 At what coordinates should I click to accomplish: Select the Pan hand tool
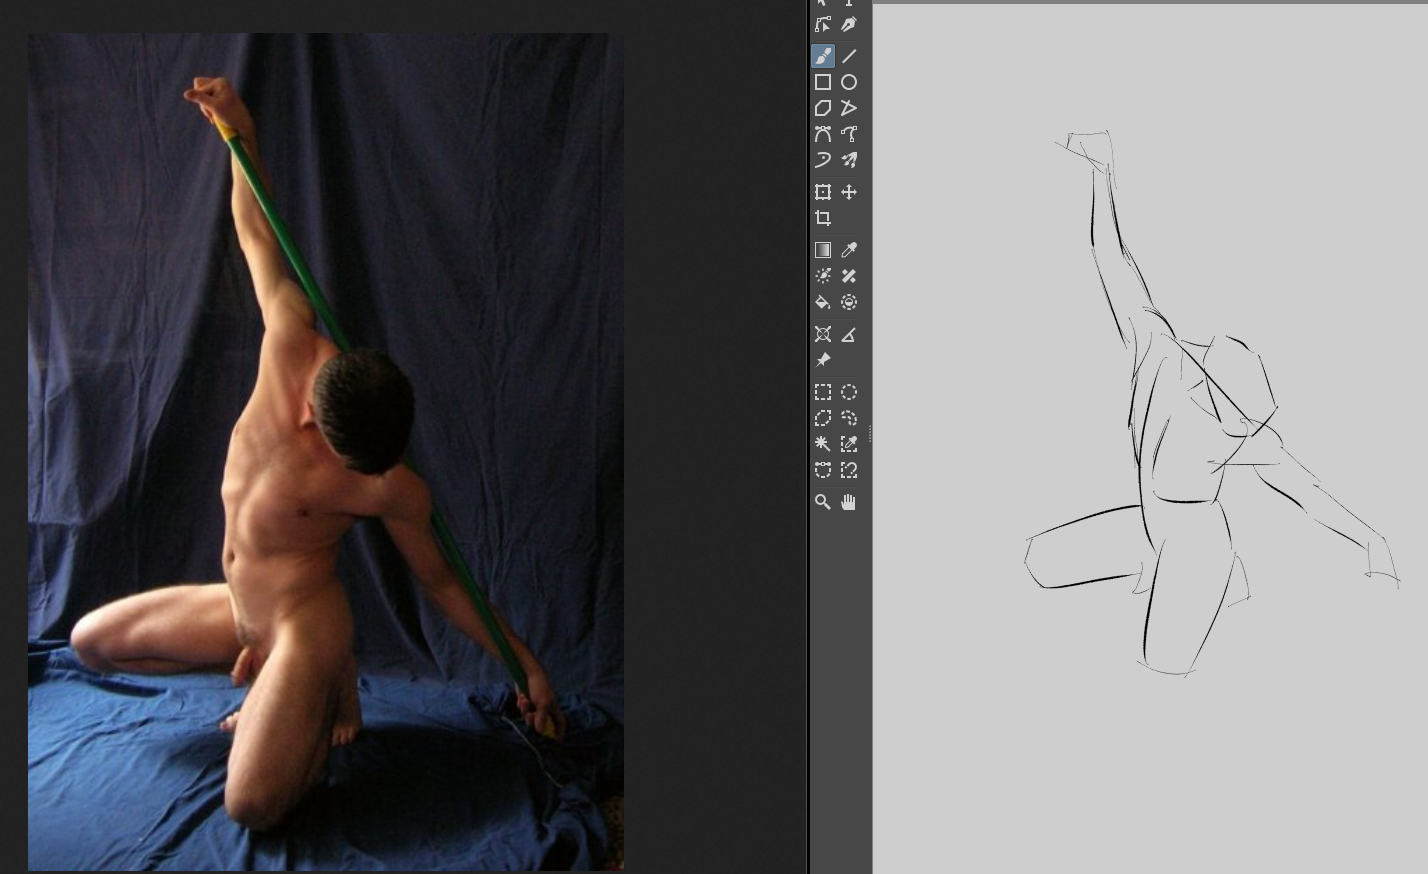point(849,502)
